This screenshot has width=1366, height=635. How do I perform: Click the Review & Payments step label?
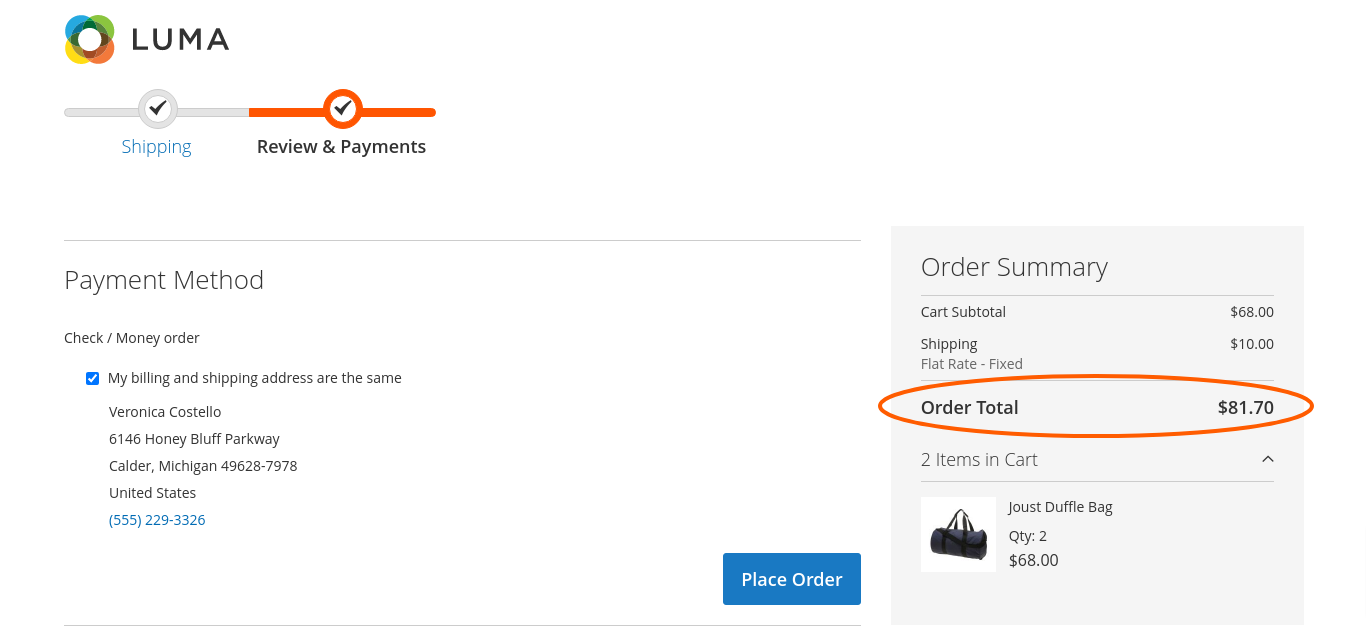click(341, 146)
